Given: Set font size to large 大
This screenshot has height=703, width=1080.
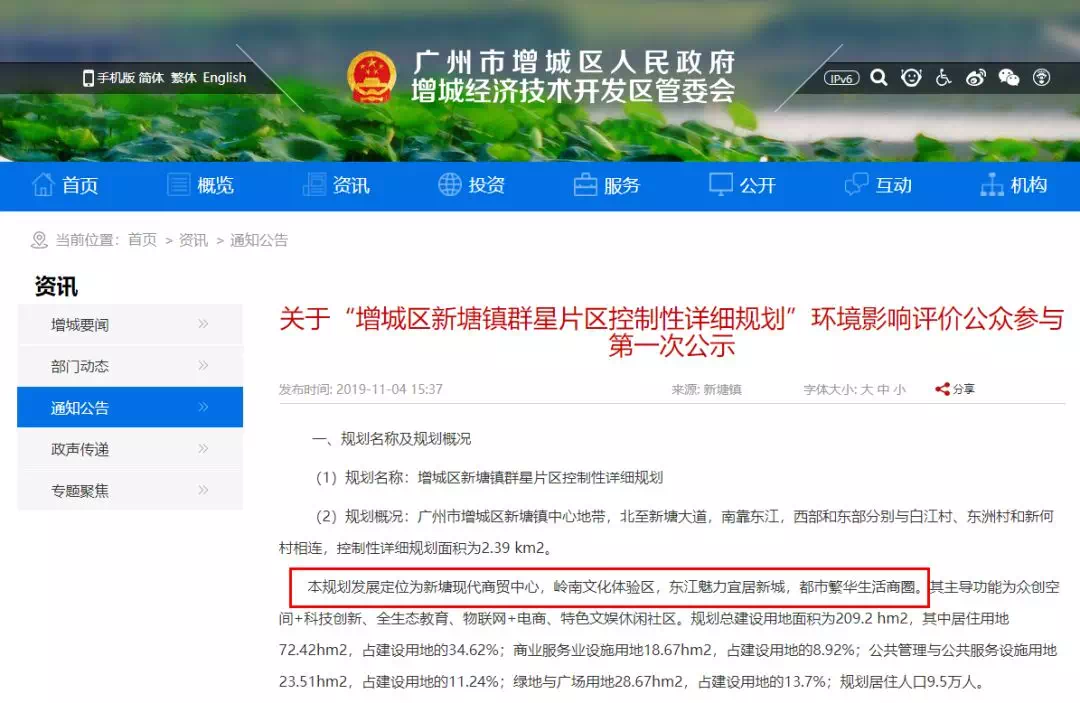Looking at the screenshot, I should (867, 390).
